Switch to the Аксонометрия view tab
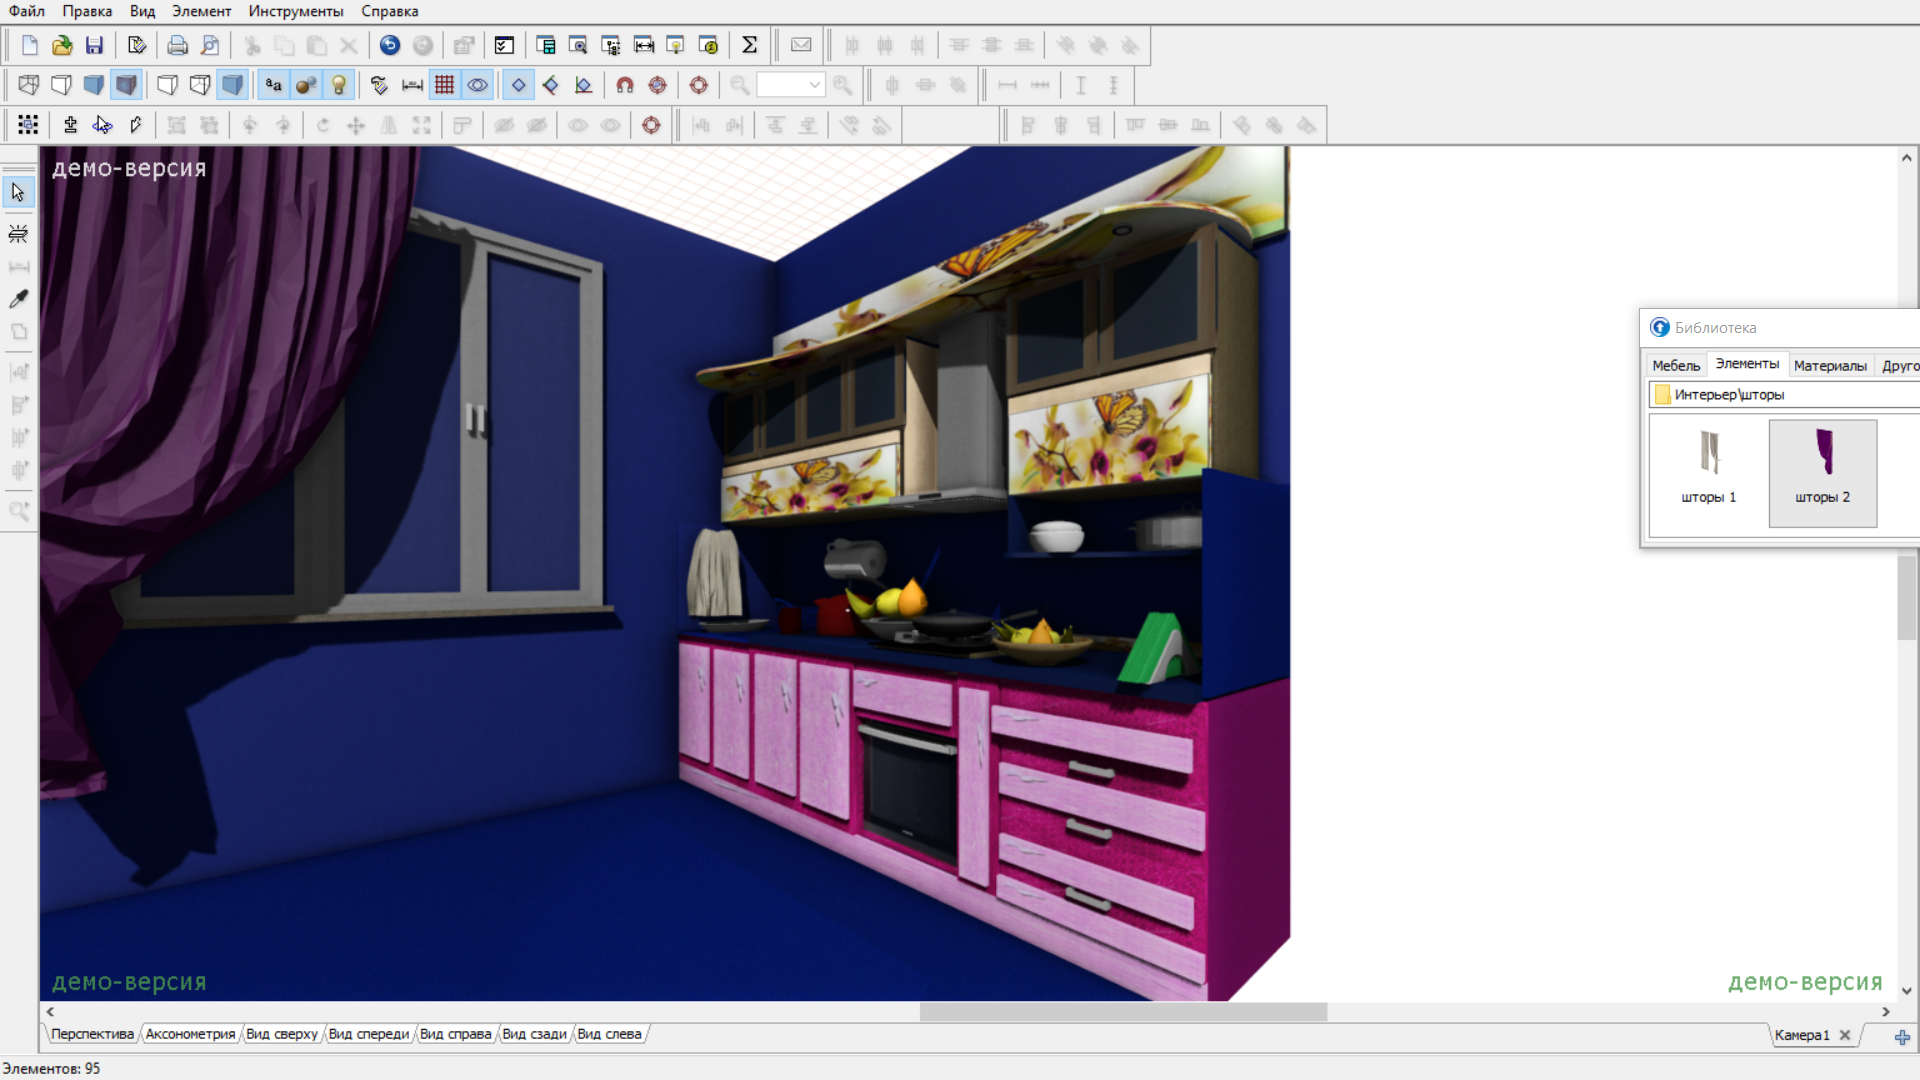 (190, 1034)
